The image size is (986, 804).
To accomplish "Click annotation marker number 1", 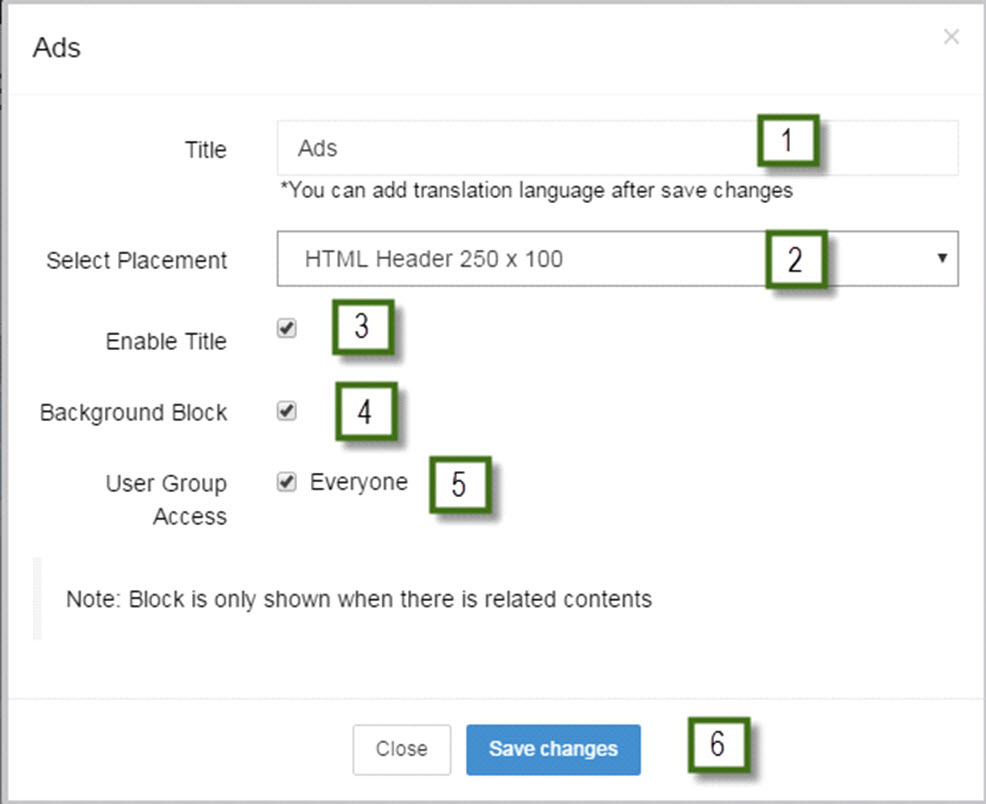I will (788, 141).
